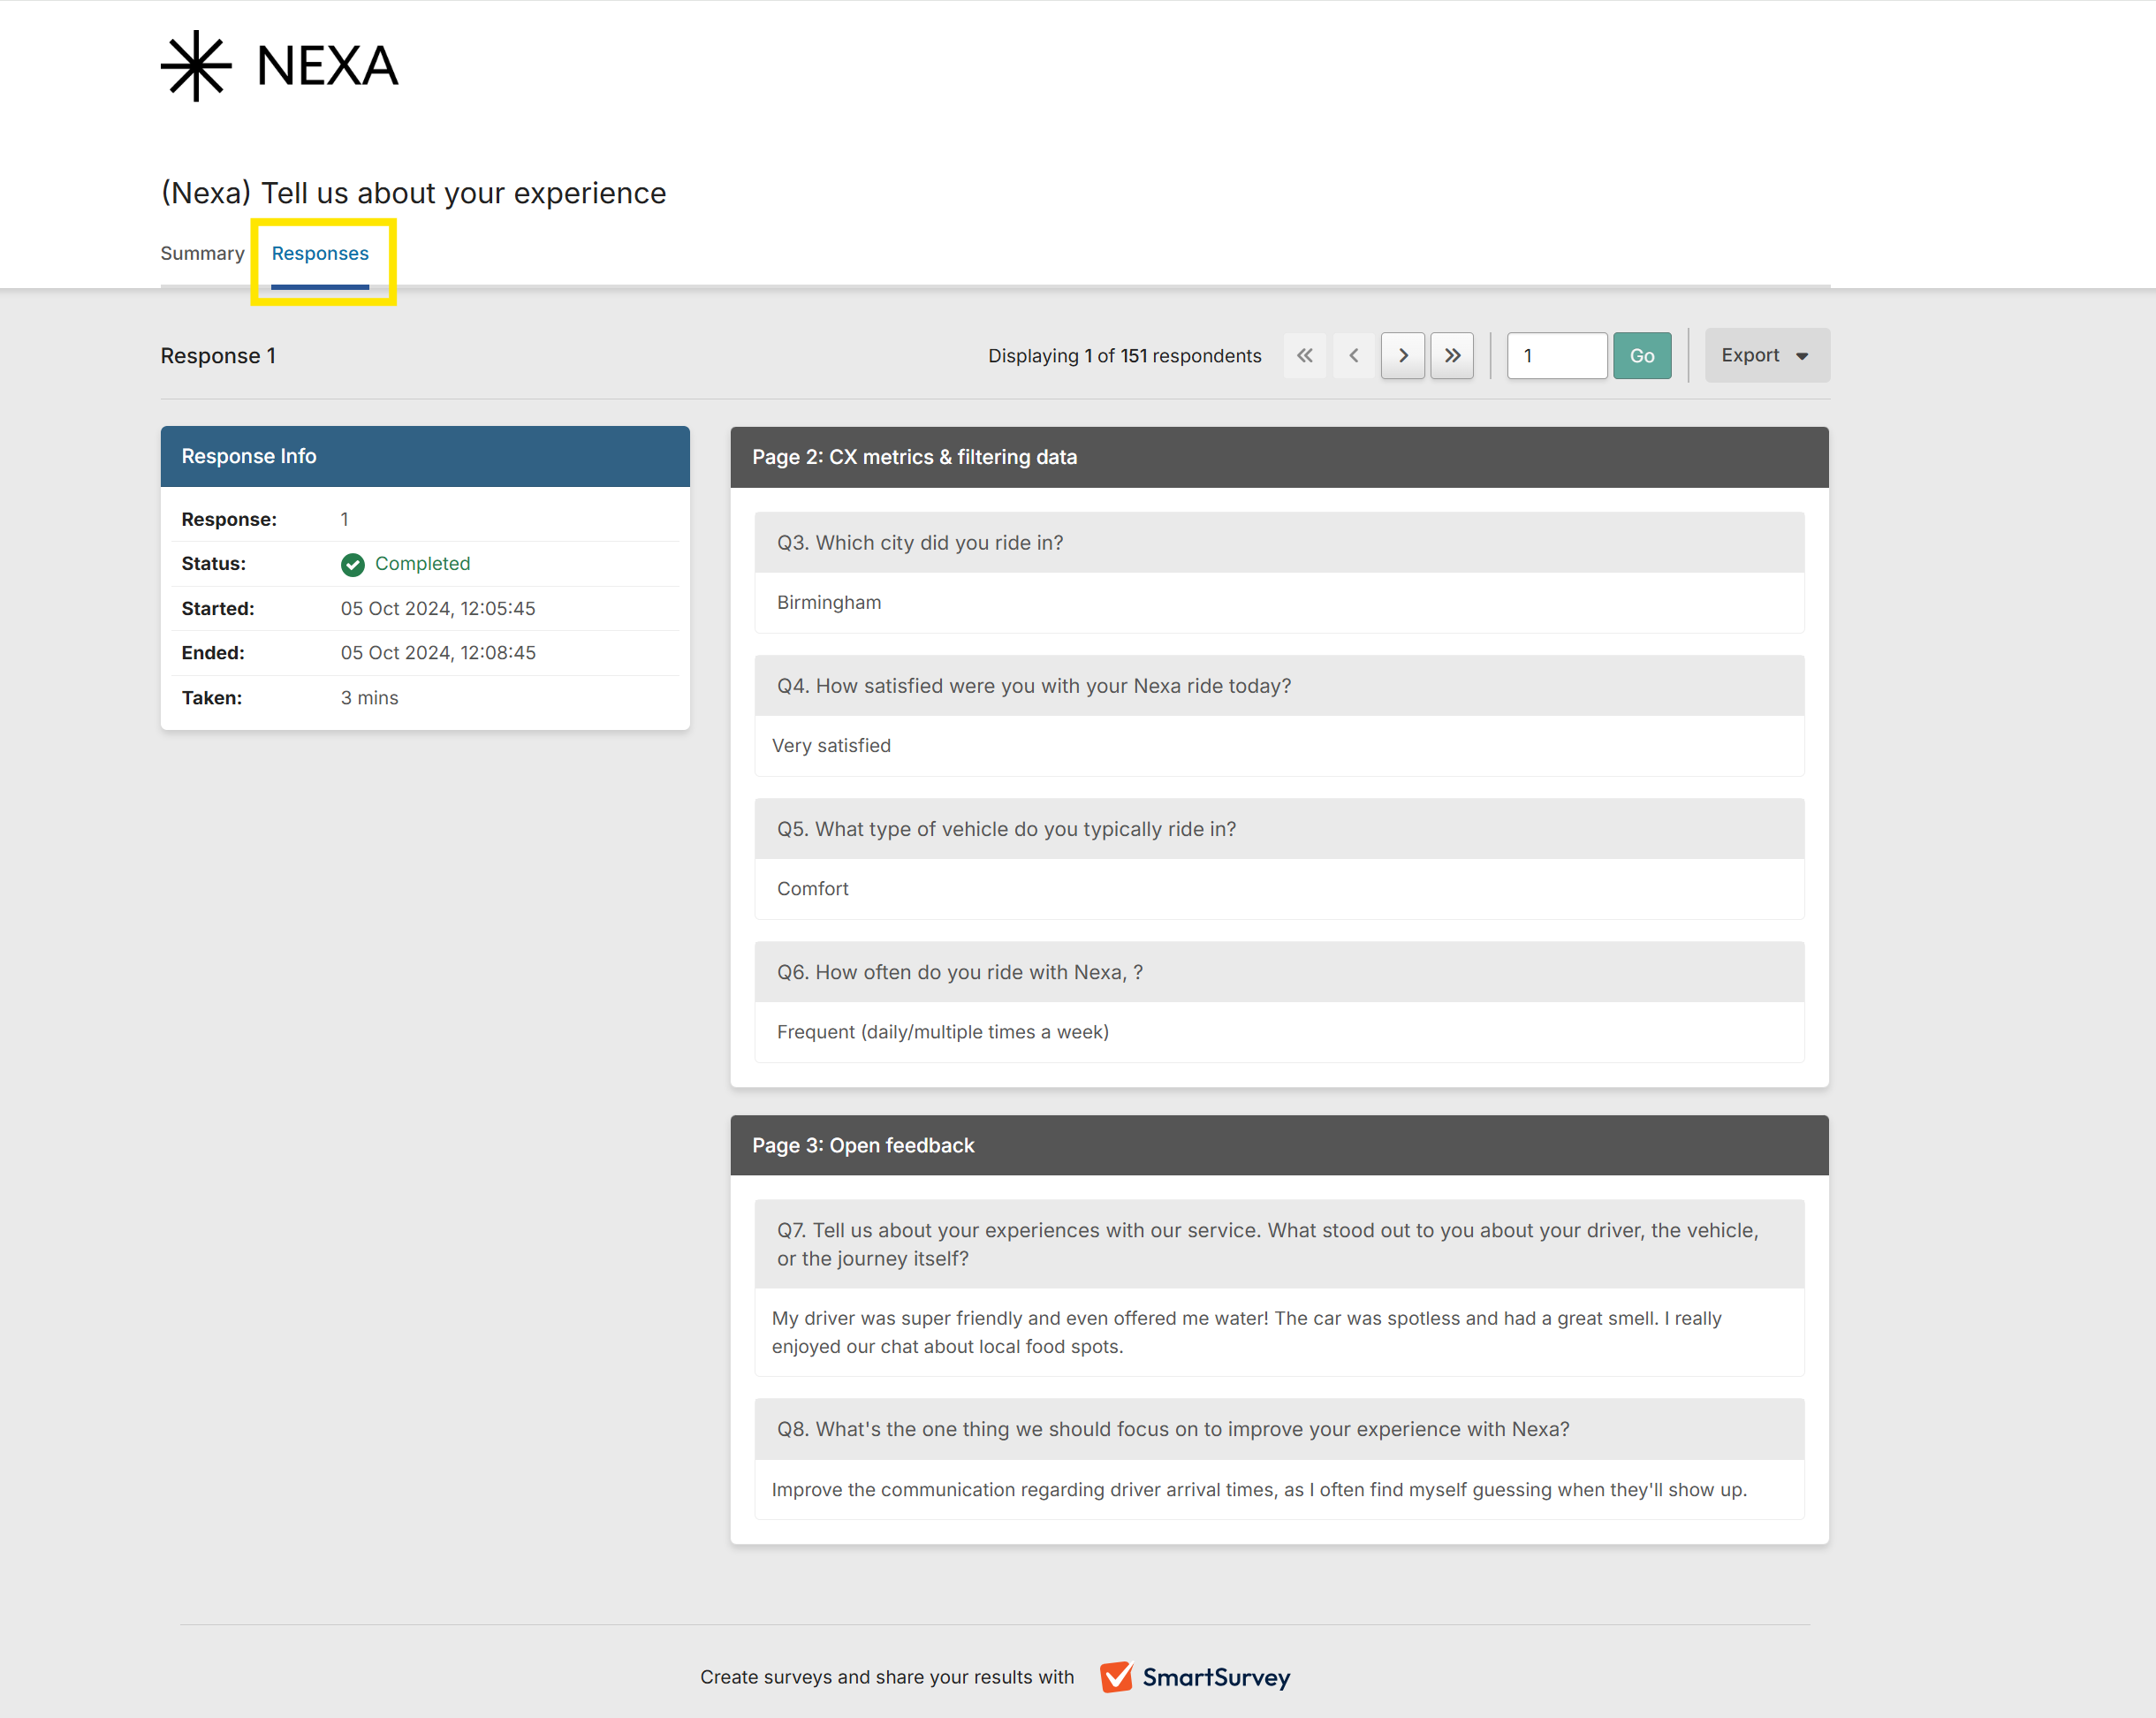Click the NEXA wordmark text

click(x=328, y=66)
